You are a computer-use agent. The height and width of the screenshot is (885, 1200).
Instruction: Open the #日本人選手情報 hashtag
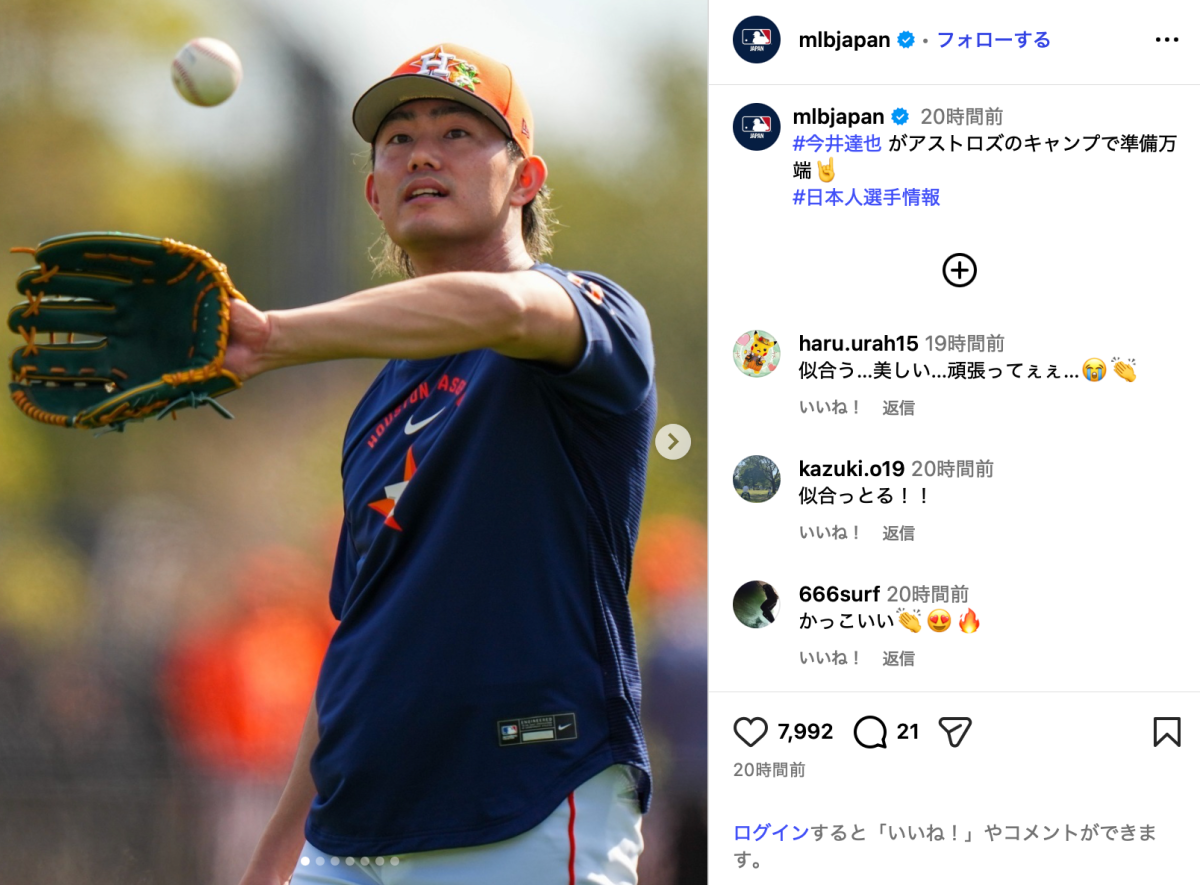[x=866, y=197]
